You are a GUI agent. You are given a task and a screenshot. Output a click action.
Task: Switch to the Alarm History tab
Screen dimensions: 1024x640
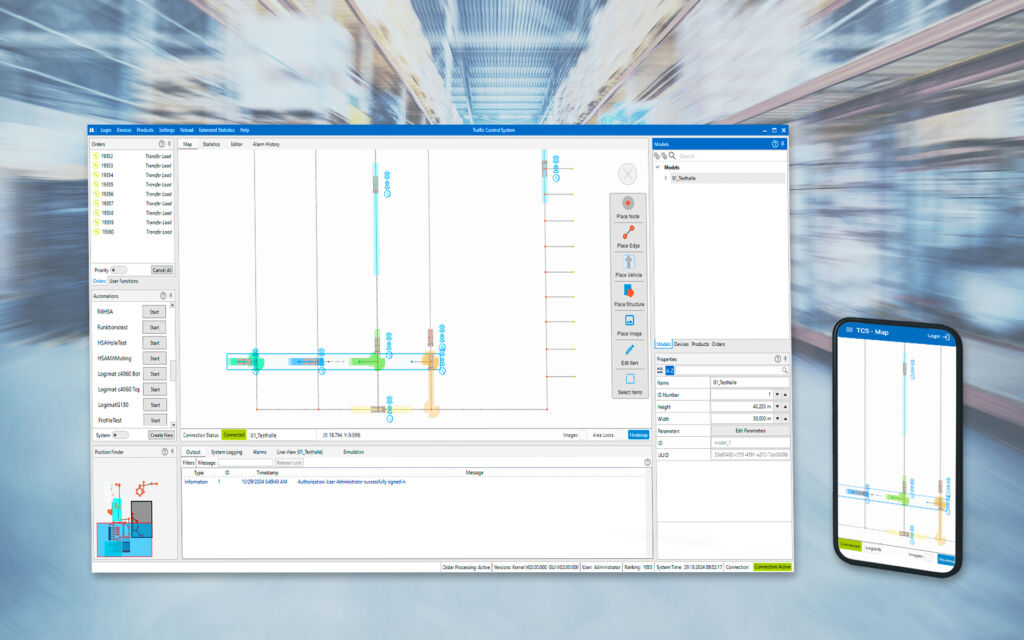(266, 144)
